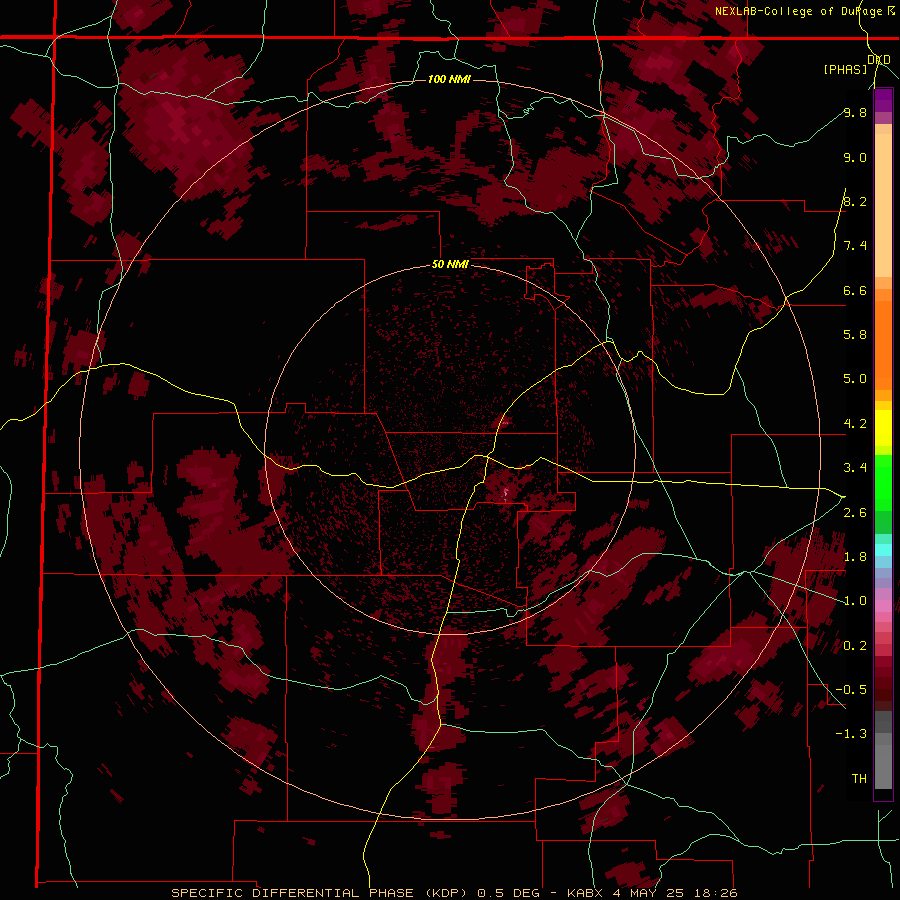The height and width of the screenshot is (900, 900).
Task: Click the 5.8 value on color scale
Action: tap(855, 335)
